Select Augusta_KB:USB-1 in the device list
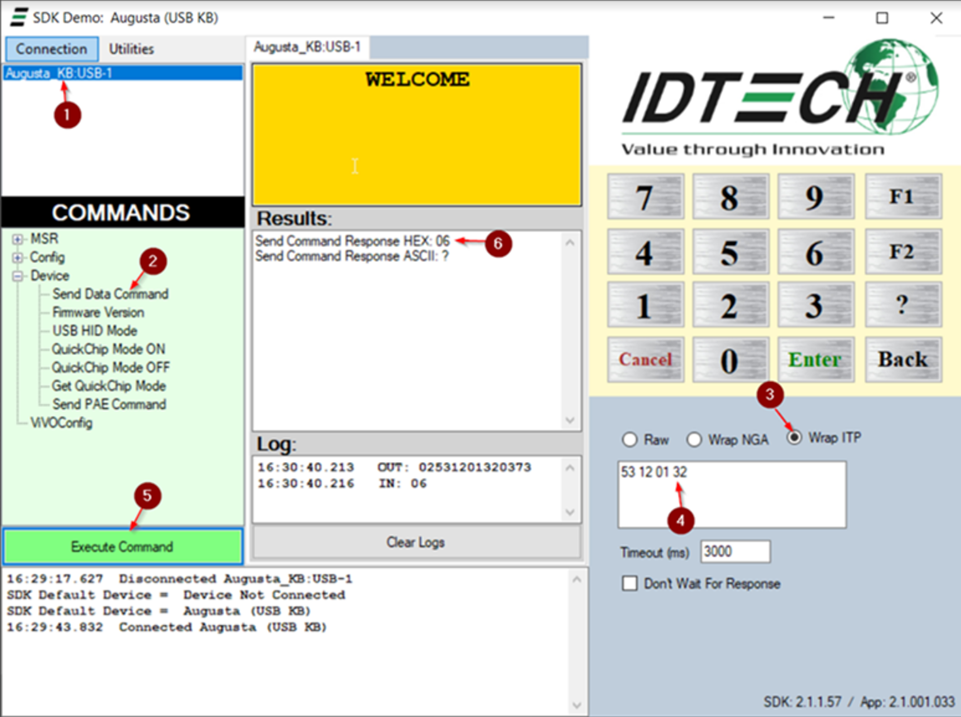This screenshot has height=717, width=961. tap(123, 73)
